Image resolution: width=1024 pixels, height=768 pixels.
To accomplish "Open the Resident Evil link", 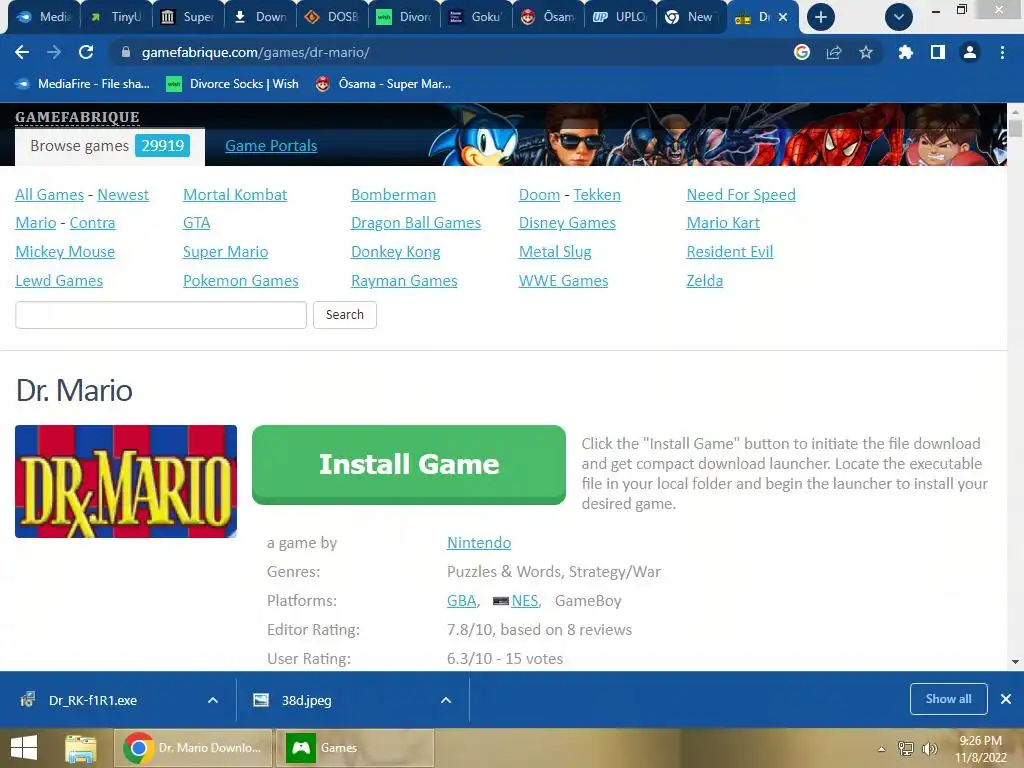I will click(x=729, y=251).
